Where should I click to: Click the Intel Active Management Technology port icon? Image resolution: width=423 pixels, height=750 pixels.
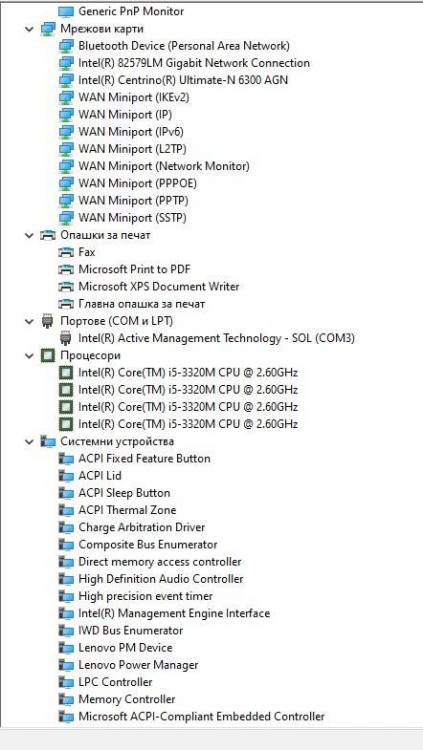pos(66,339)
